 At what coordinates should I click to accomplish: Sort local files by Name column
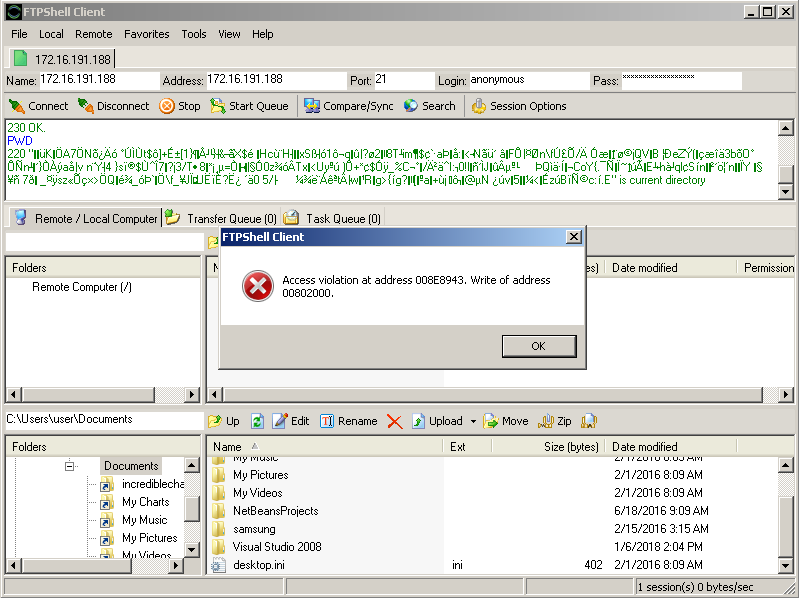(x=325, y=447)
